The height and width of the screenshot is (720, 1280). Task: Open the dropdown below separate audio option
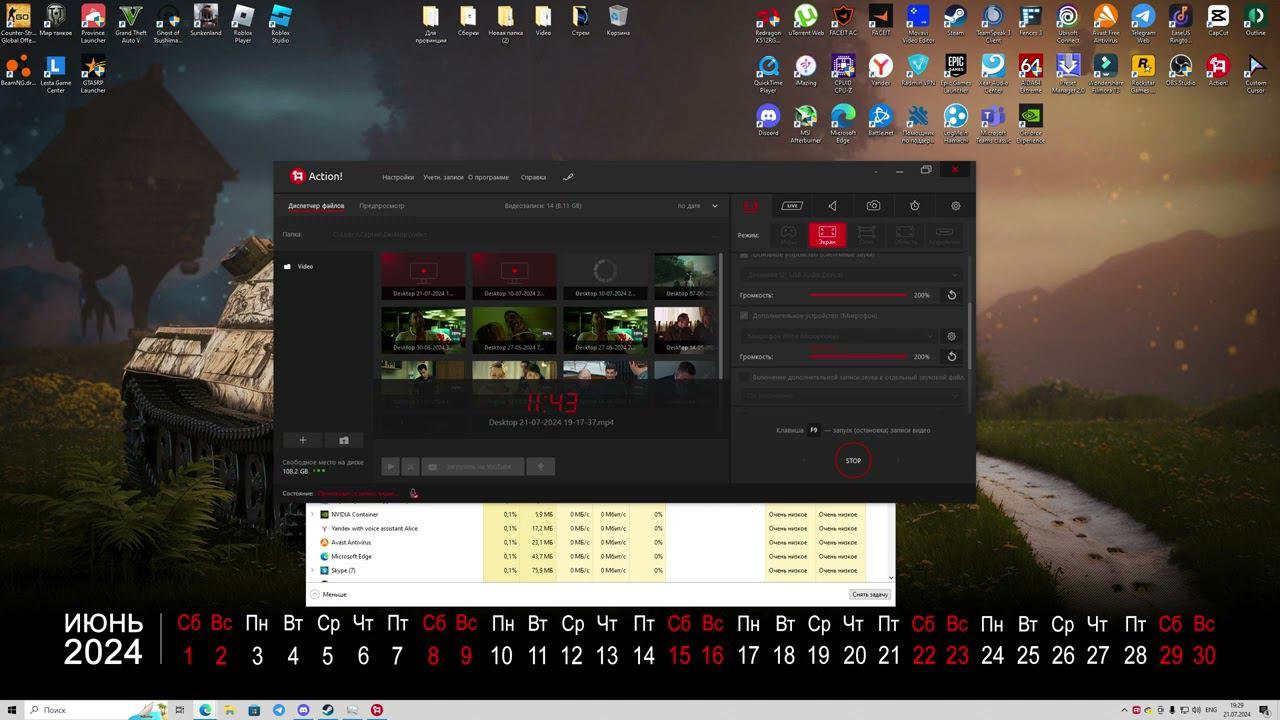852,396
